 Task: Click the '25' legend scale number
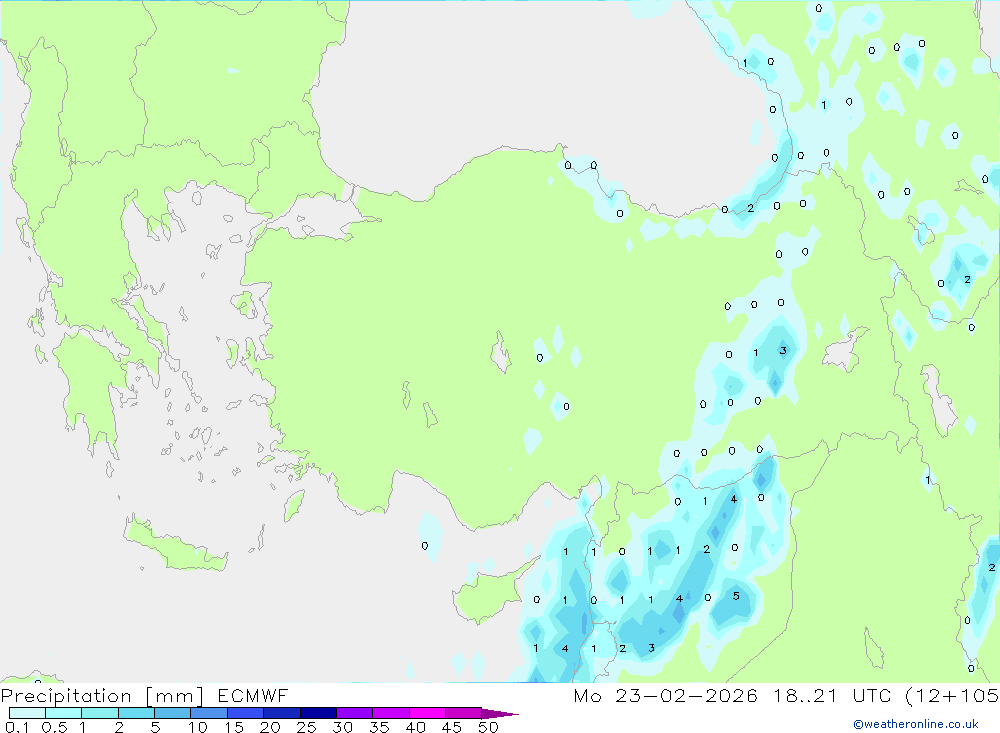pyautogui.click(x=306, y=727)
